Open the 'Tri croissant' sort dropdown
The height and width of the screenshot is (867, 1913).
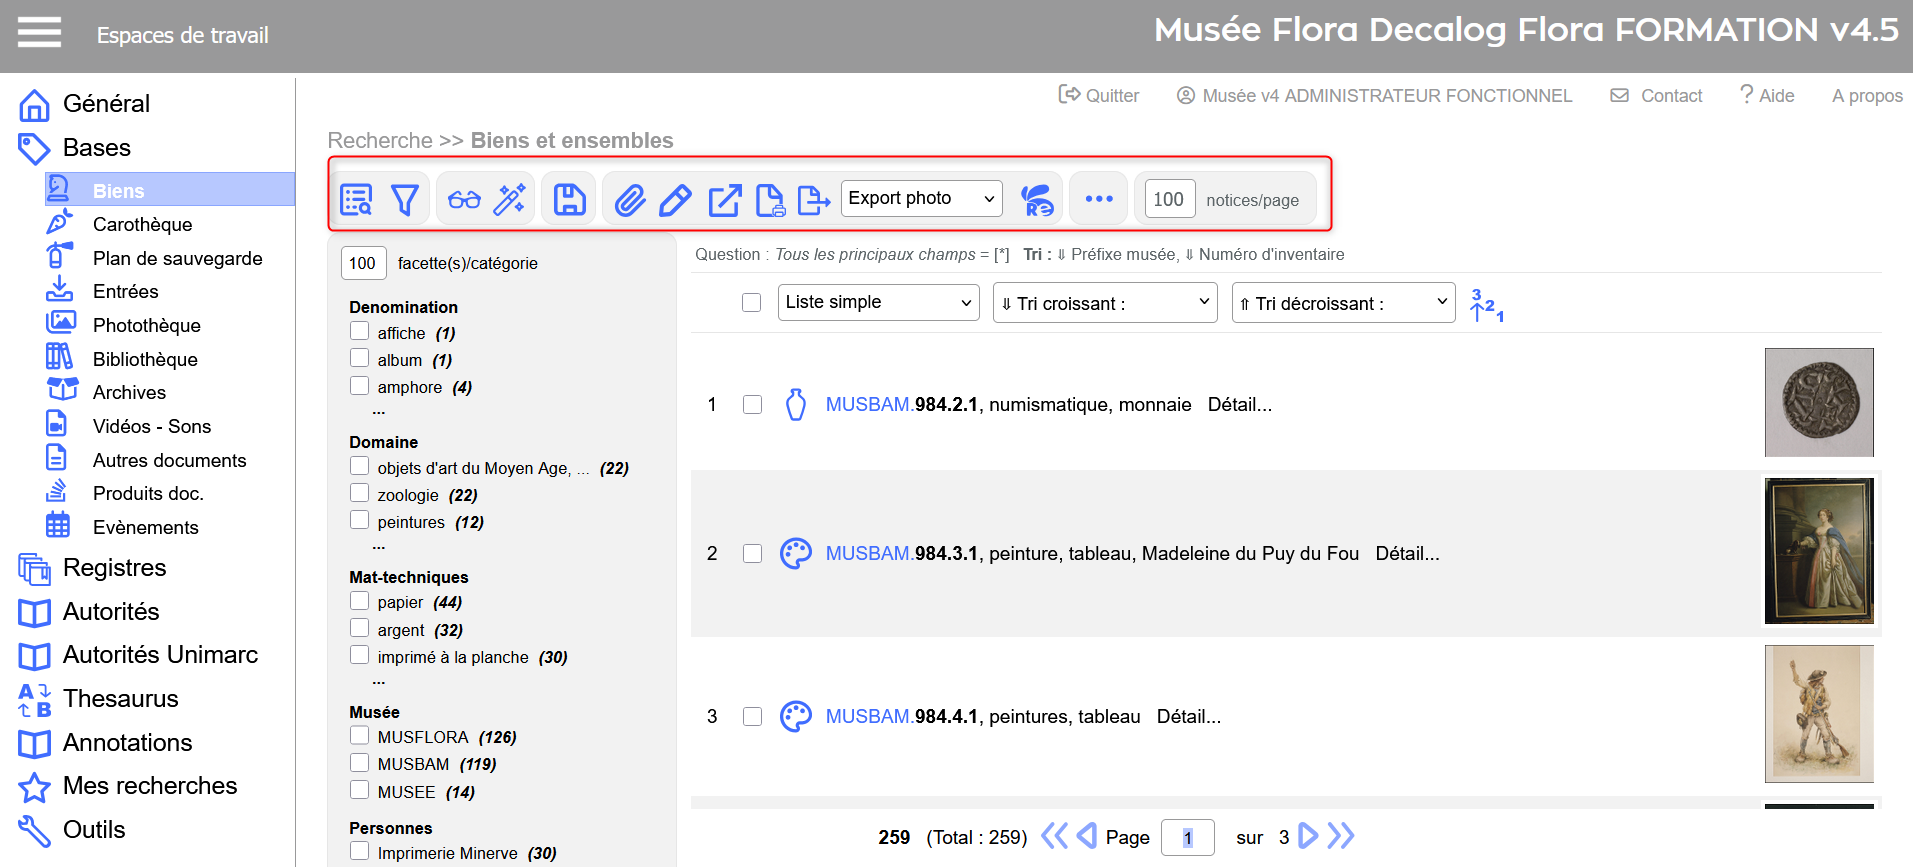1104,303
